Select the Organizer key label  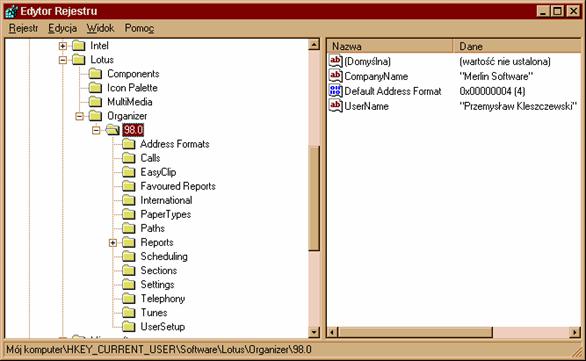point(127,116)
